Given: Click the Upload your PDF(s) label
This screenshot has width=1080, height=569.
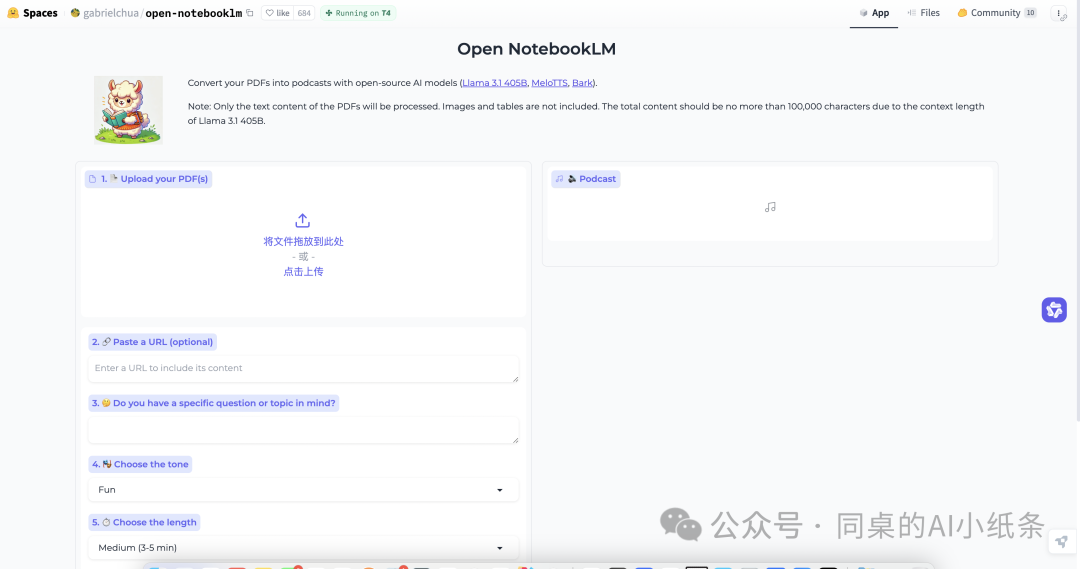Looking at the screenshot, I should 148,179.
